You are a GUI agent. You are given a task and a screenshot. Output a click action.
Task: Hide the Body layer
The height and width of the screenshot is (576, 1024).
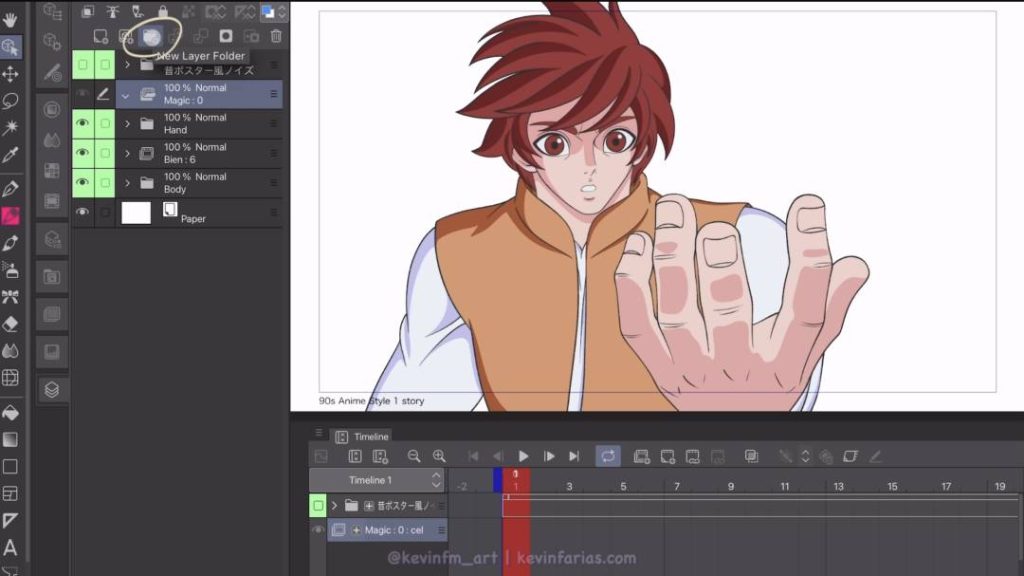pos(84,182)
